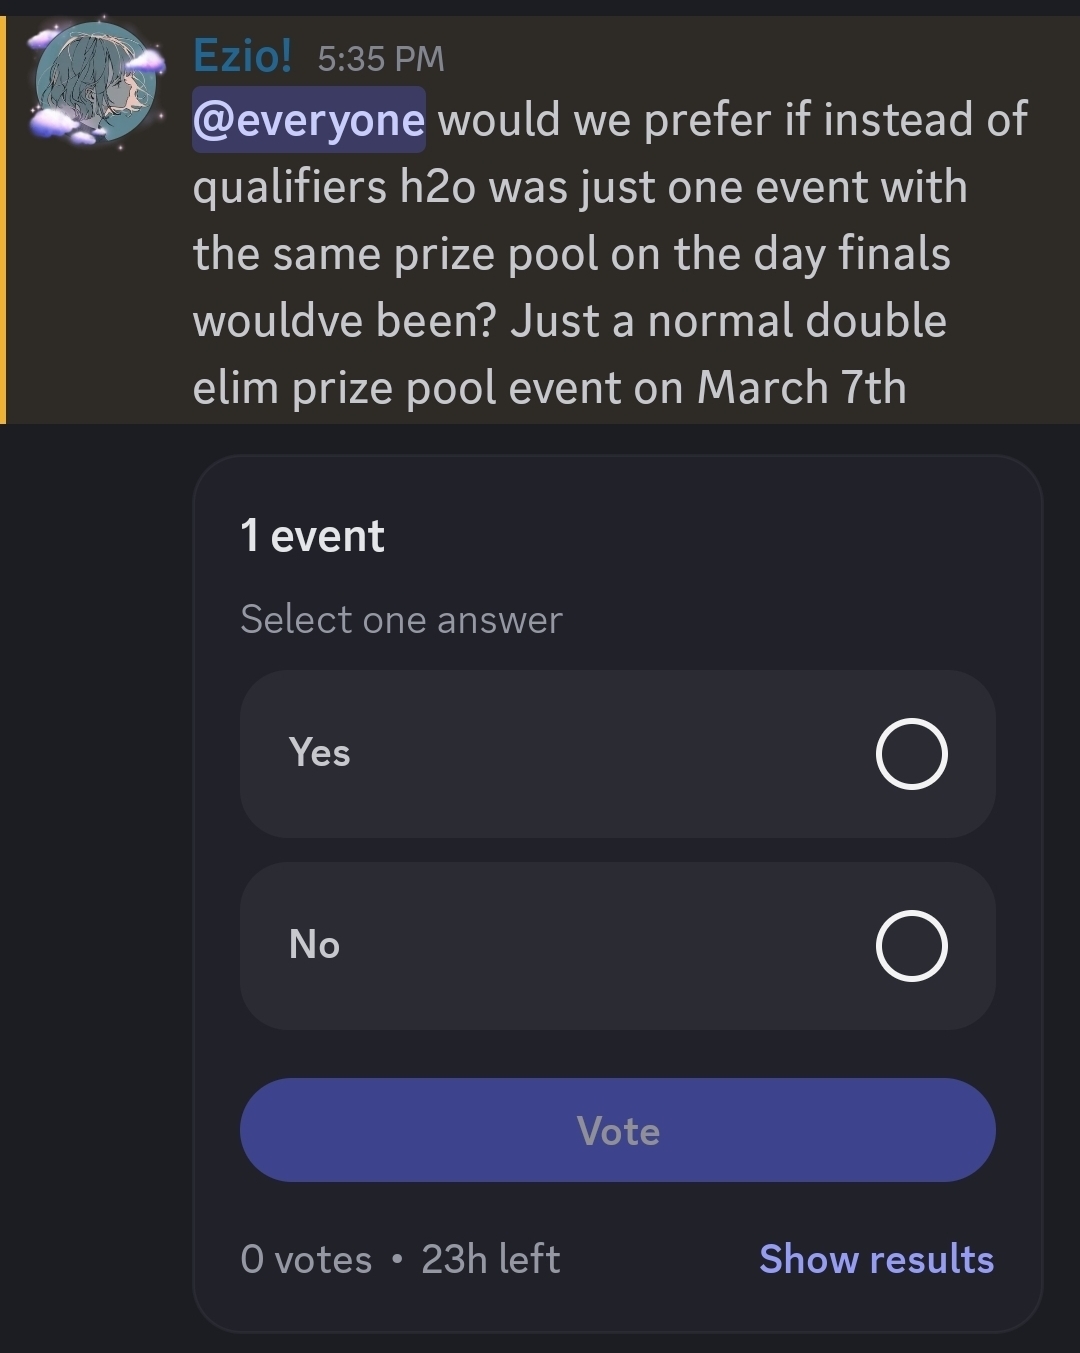
Task: Click the dot separator beside 0 votes
Action: pos(397,1259)
